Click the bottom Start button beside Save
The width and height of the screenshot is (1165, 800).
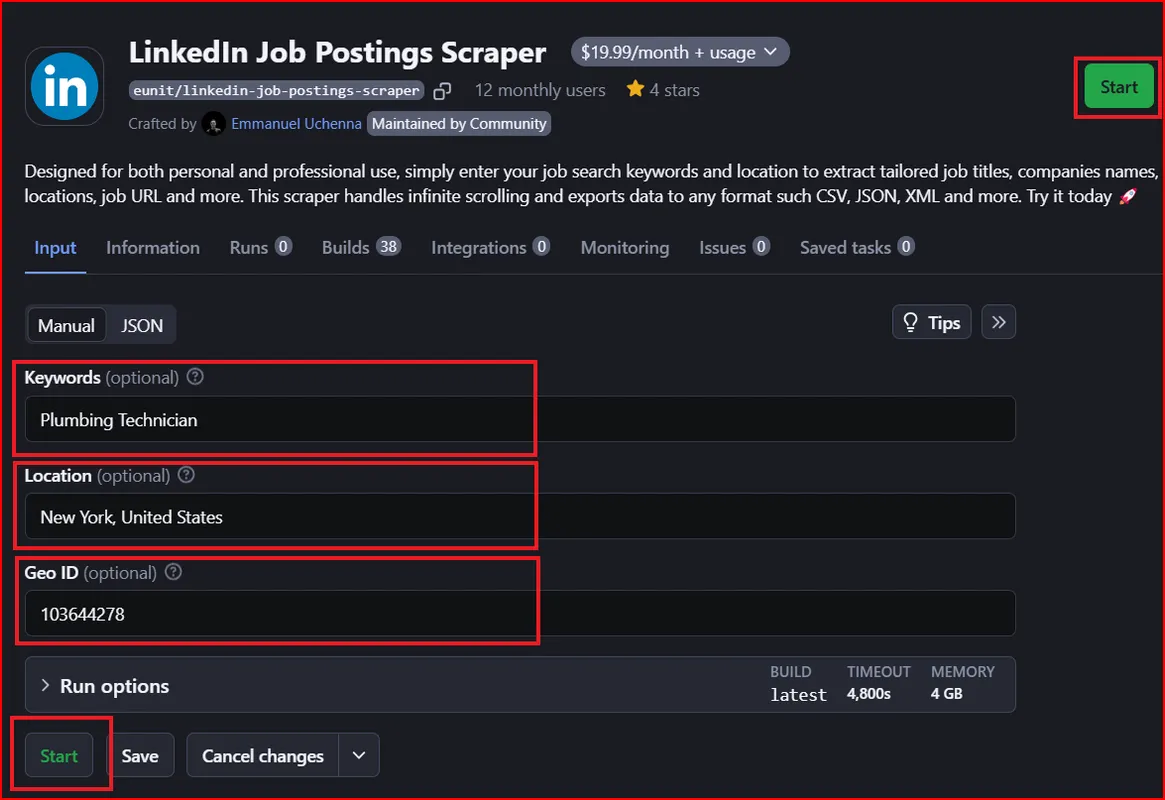pos(59,755)
